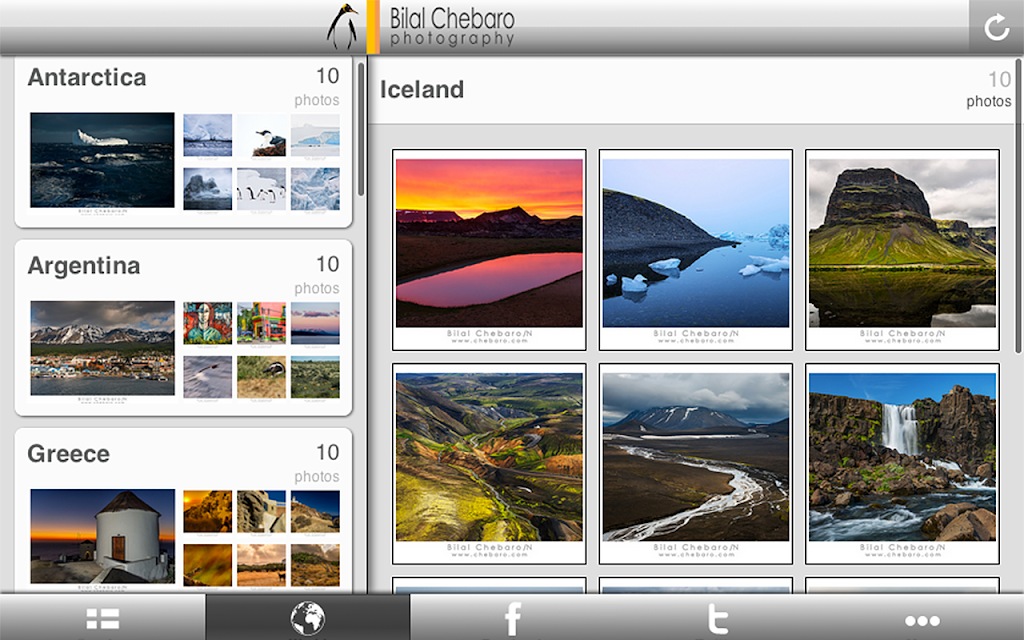View Argentina colorful mural face thumbnail
The height and width of the screenshot is (640, 1024).
point(208,323)
